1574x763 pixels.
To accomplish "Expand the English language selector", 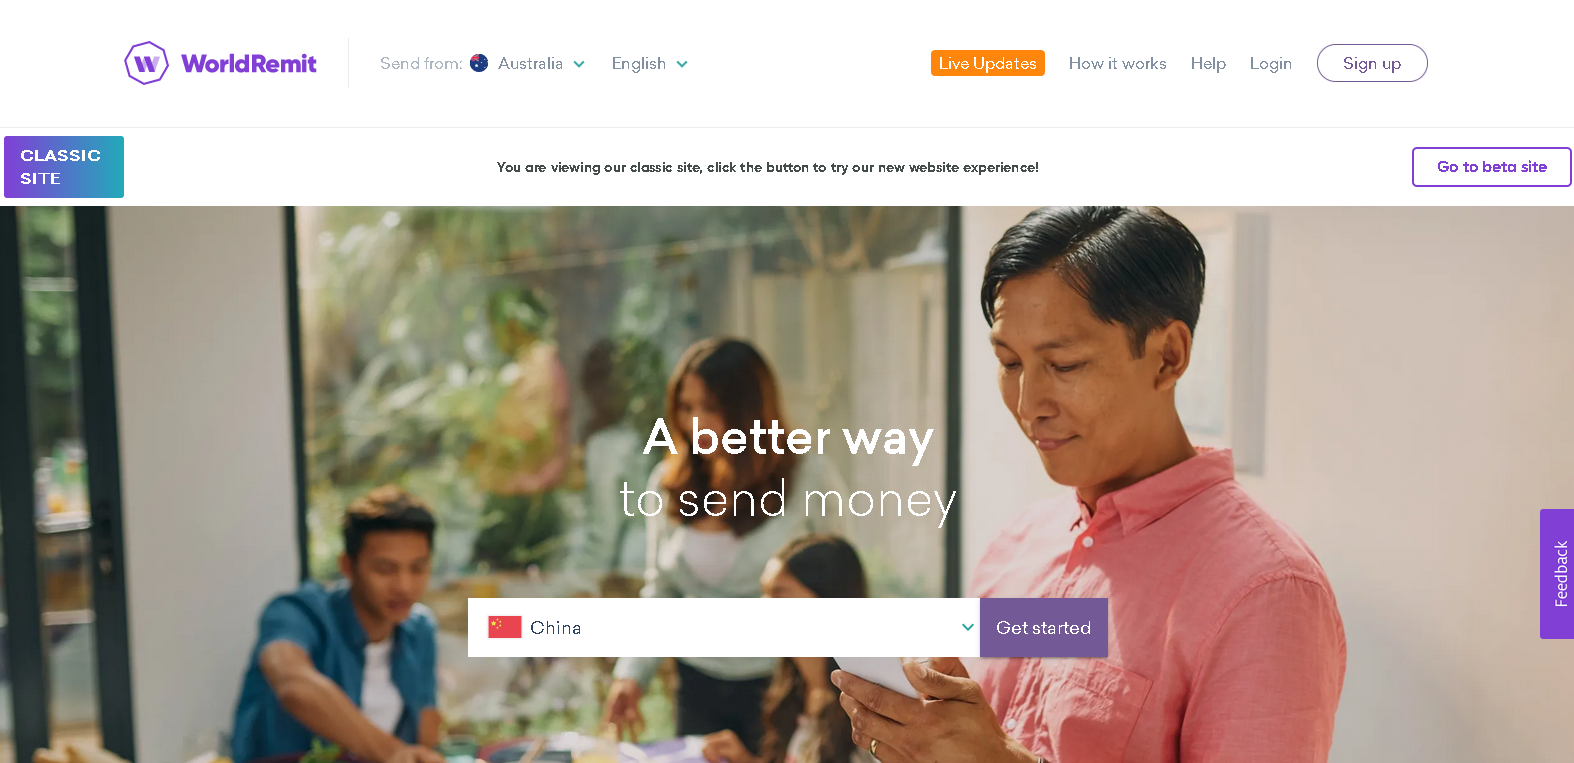I will 650,63.
